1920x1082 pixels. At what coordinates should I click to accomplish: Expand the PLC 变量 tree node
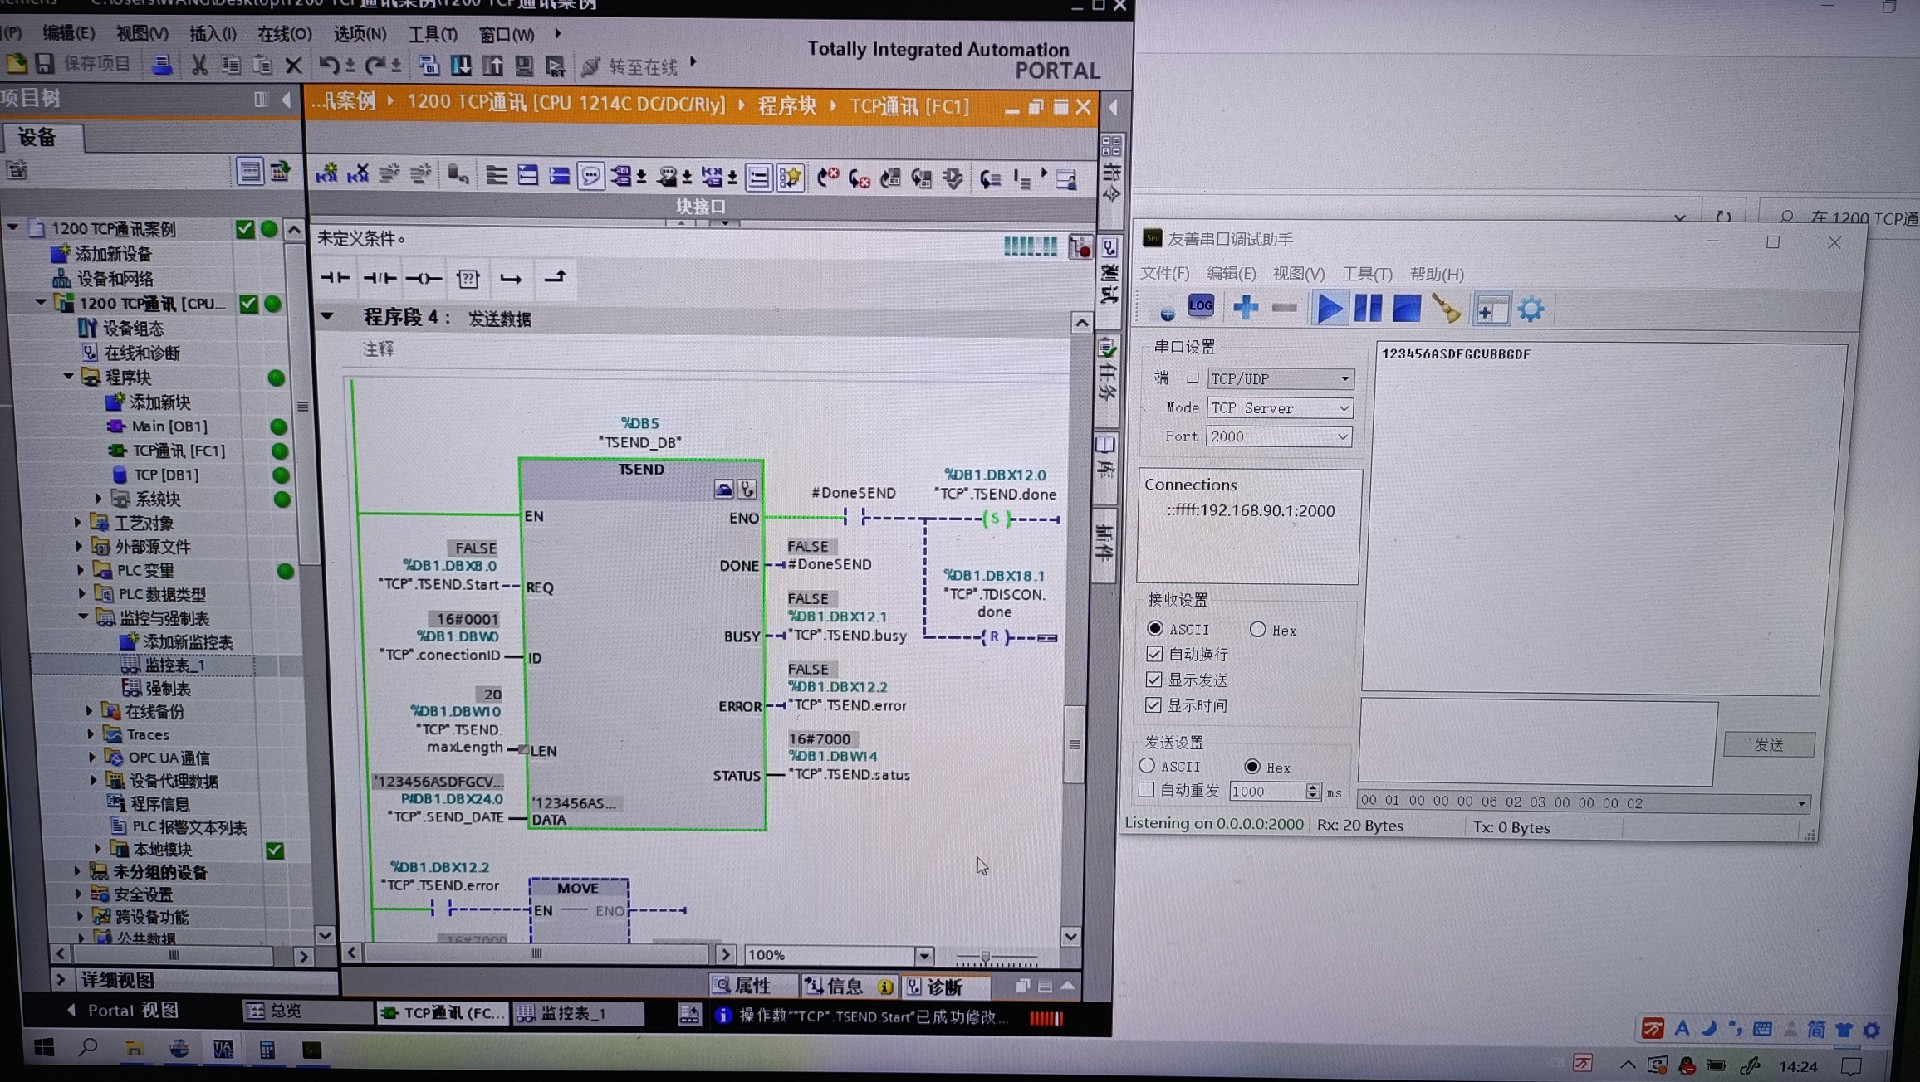coord(80,570)
